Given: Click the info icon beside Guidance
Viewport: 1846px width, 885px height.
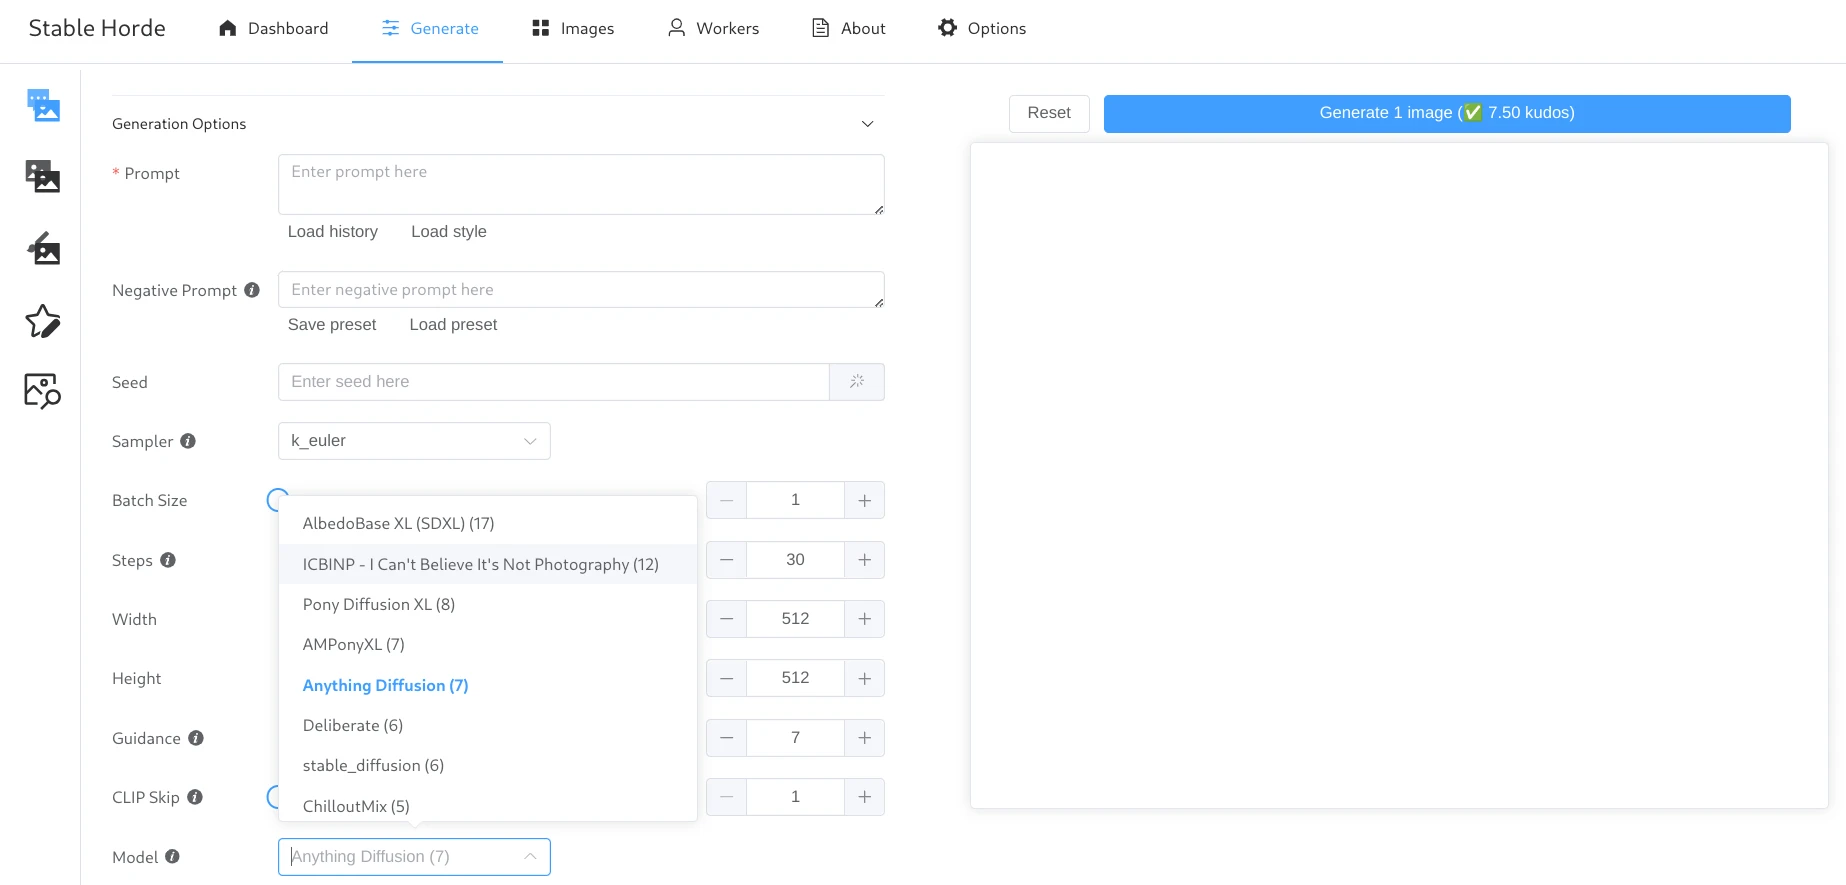Looking at the screenshot, I should click(x=196, y=738).
